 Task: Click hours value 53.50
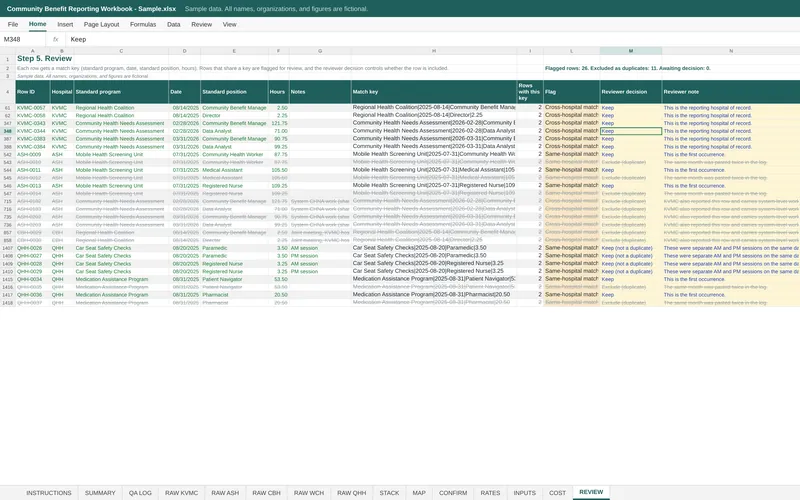pyautogui.click(x=279, y=279)
